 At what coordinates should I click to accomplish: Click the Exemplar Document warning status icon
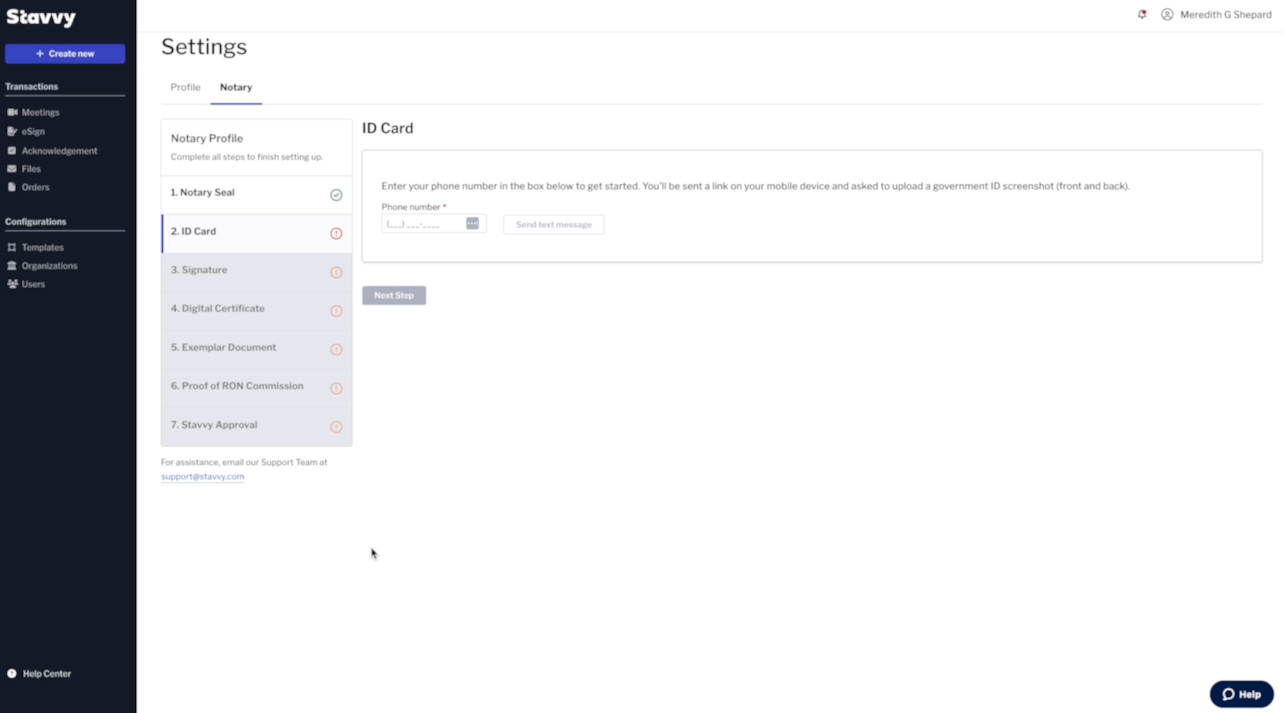coord(336,350)
